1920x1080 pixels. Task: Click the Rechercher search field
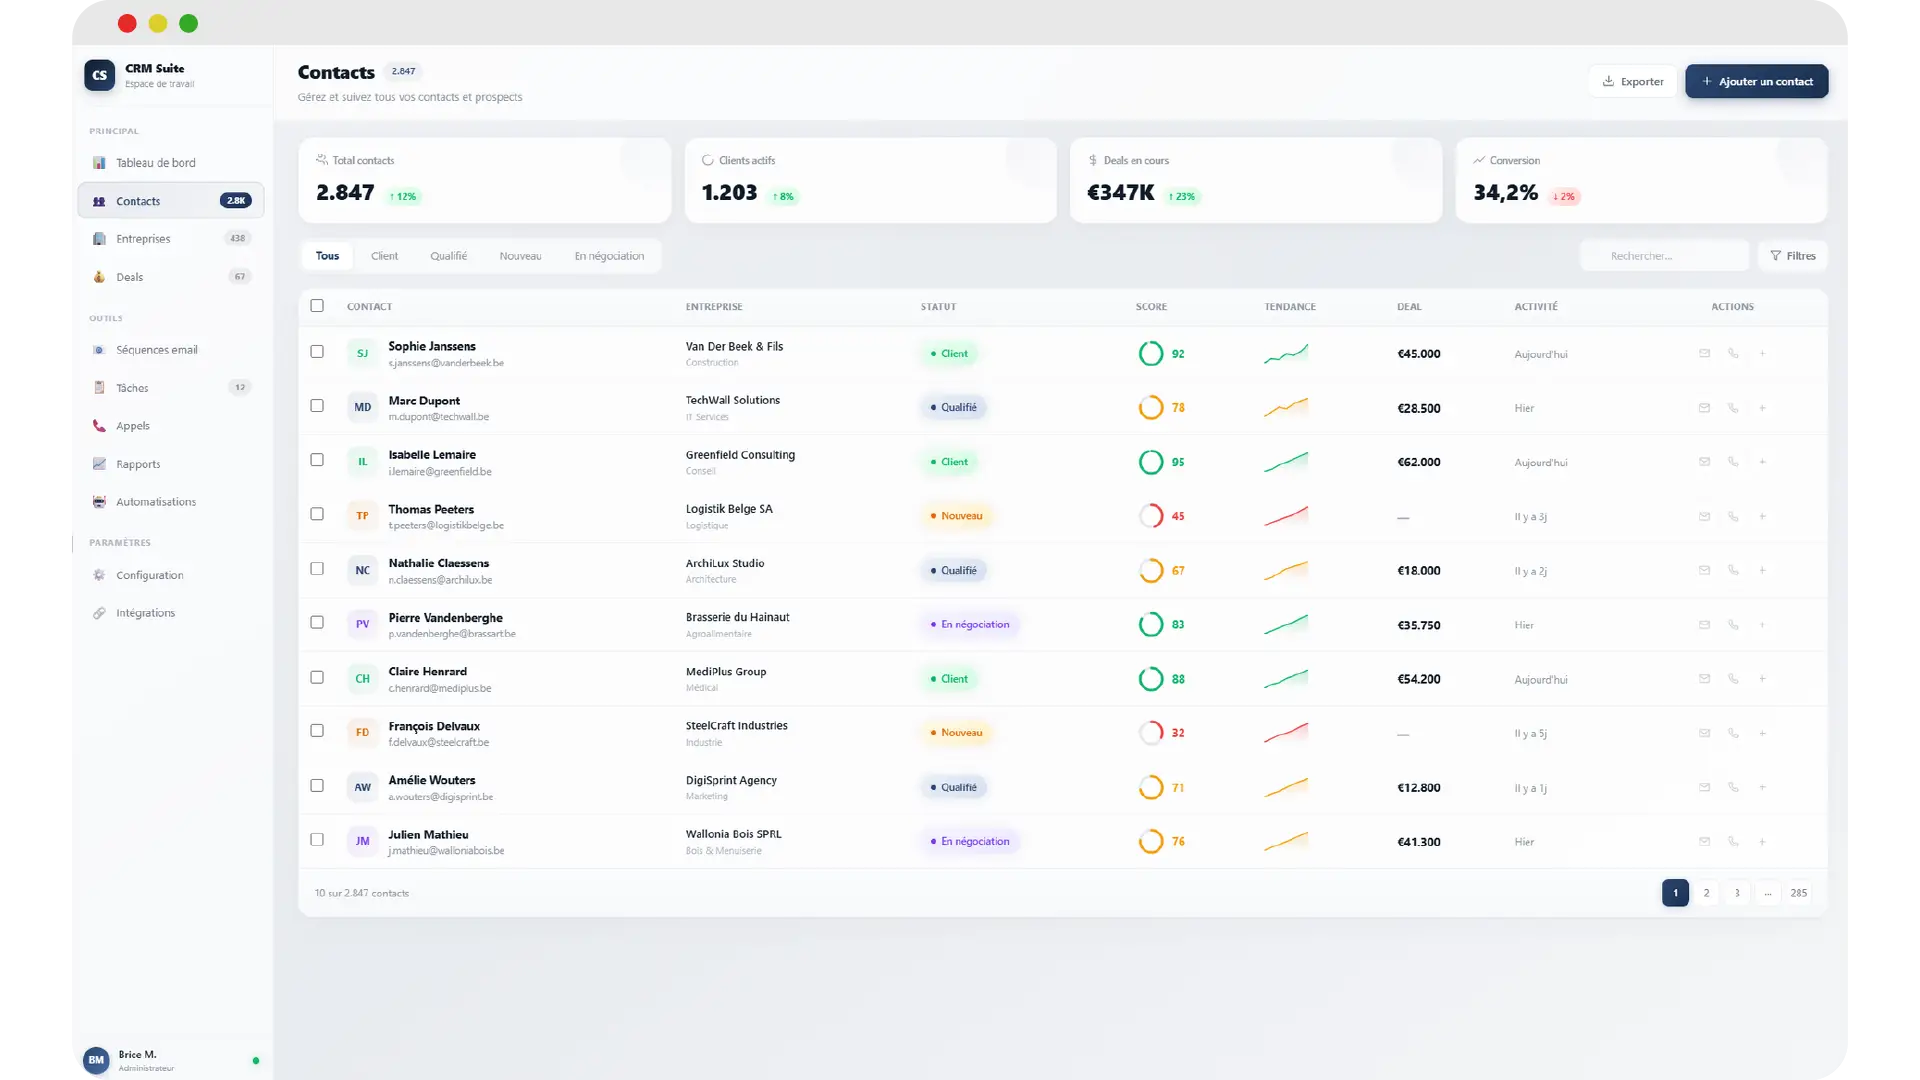[x=1665, y=256]
